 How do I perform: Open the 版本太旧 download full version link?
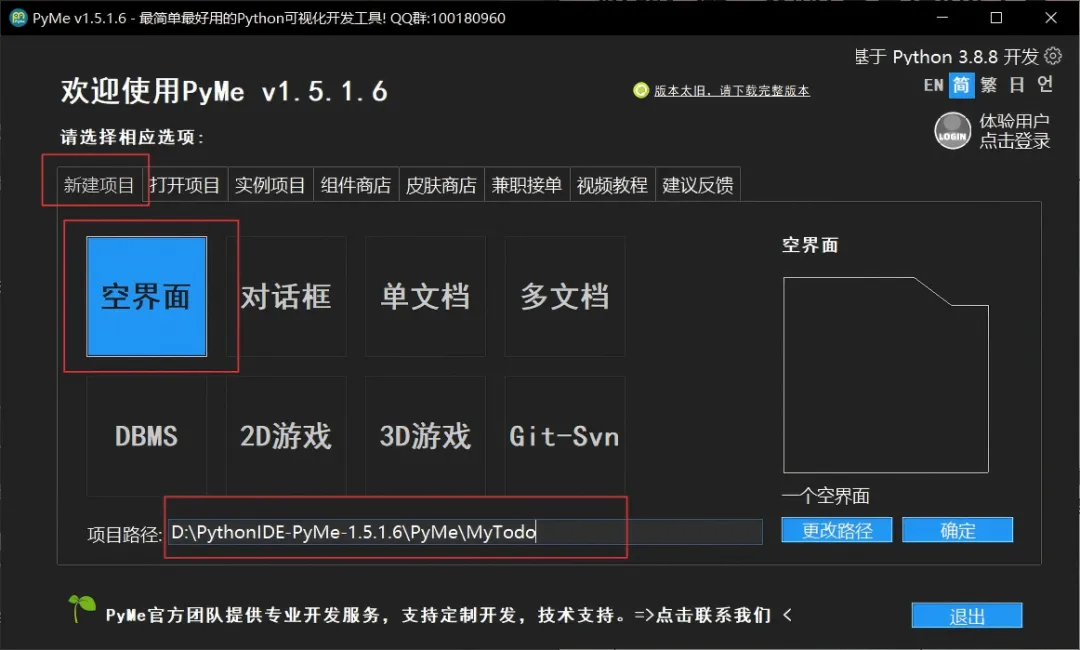pyautogui.click(x=732, y=91)
